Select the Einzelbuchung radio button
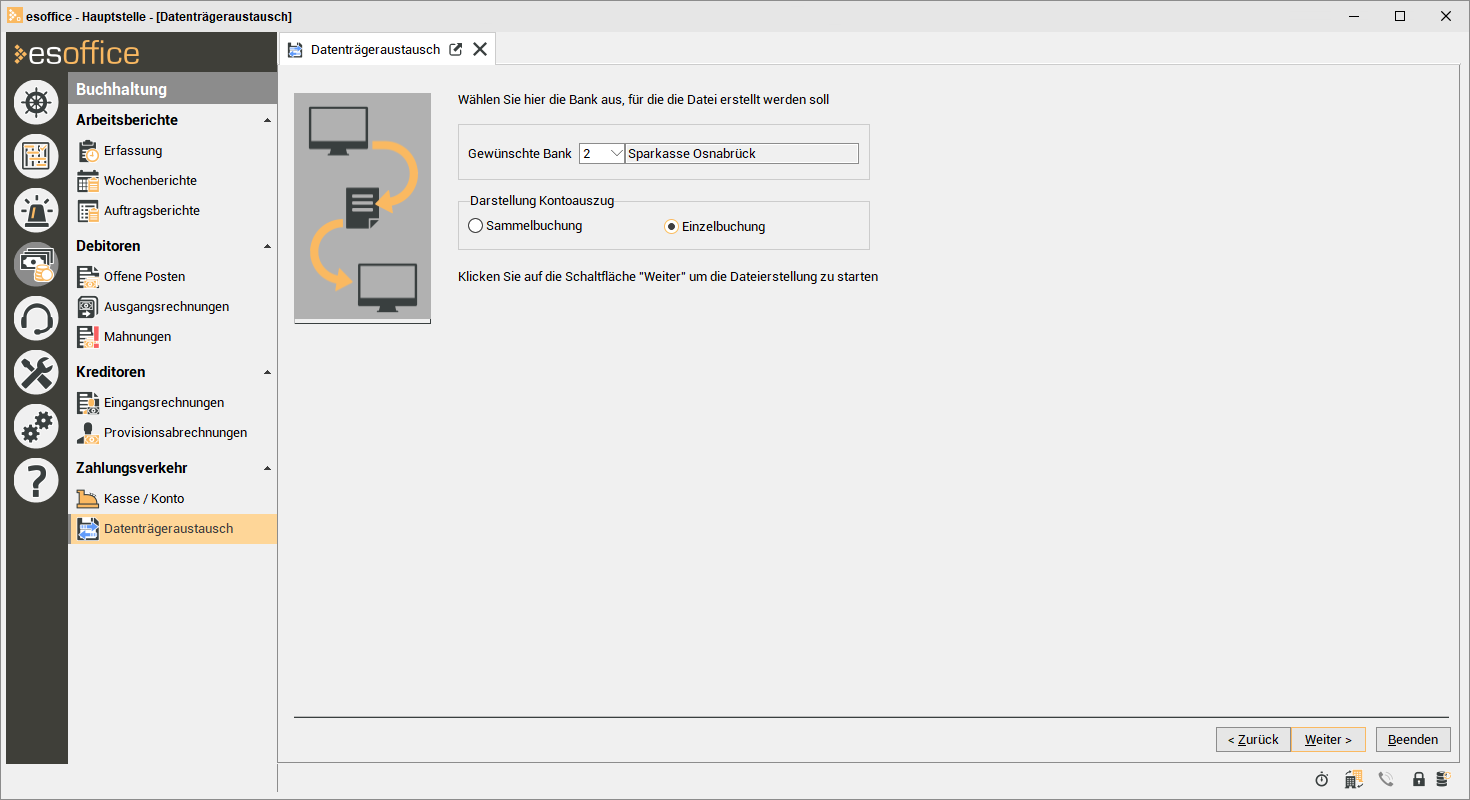1470x800 pixels. pyautogui.click(x=672, y=227)
